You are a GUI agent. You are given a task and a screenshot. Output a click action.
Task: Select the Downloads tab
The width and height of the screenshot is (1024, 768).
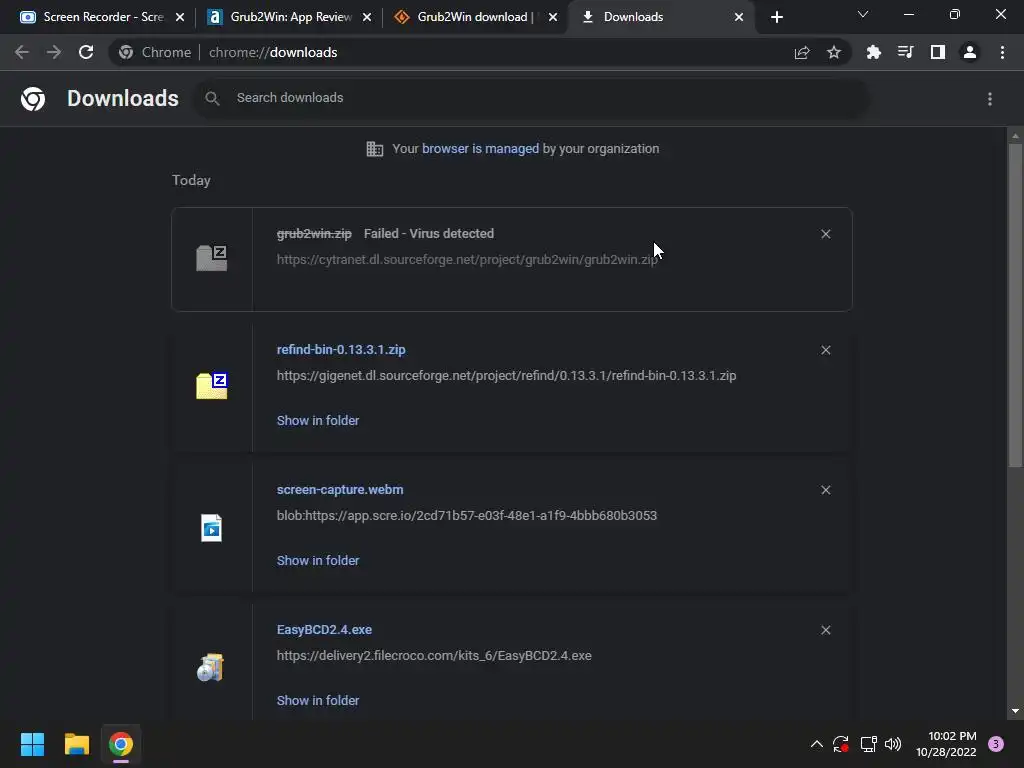tap(660, 17)
